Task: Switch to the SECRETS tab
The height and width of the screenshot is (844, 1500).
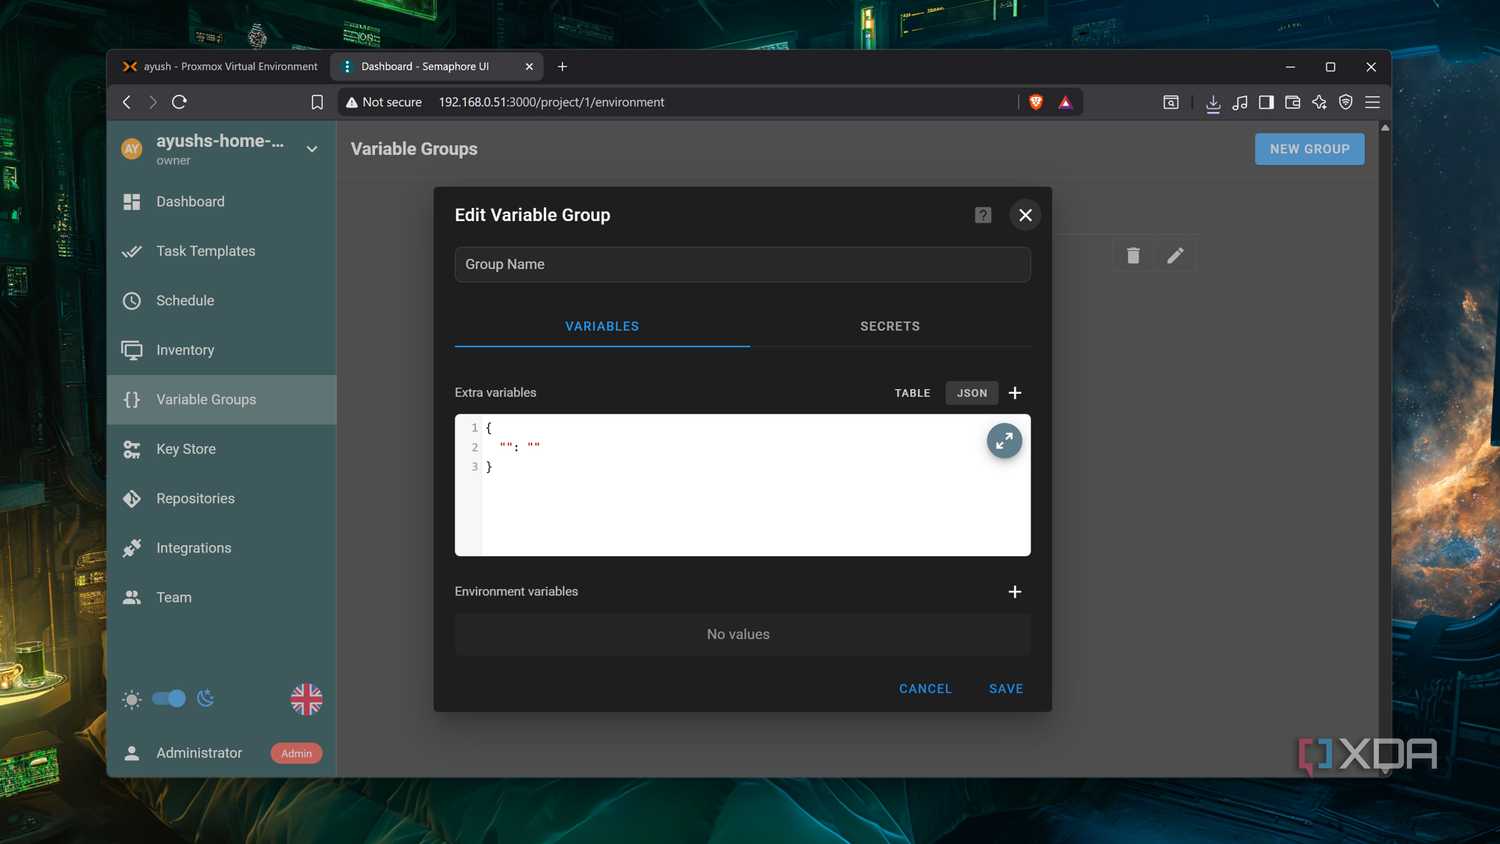Action: tap(890, 326)
